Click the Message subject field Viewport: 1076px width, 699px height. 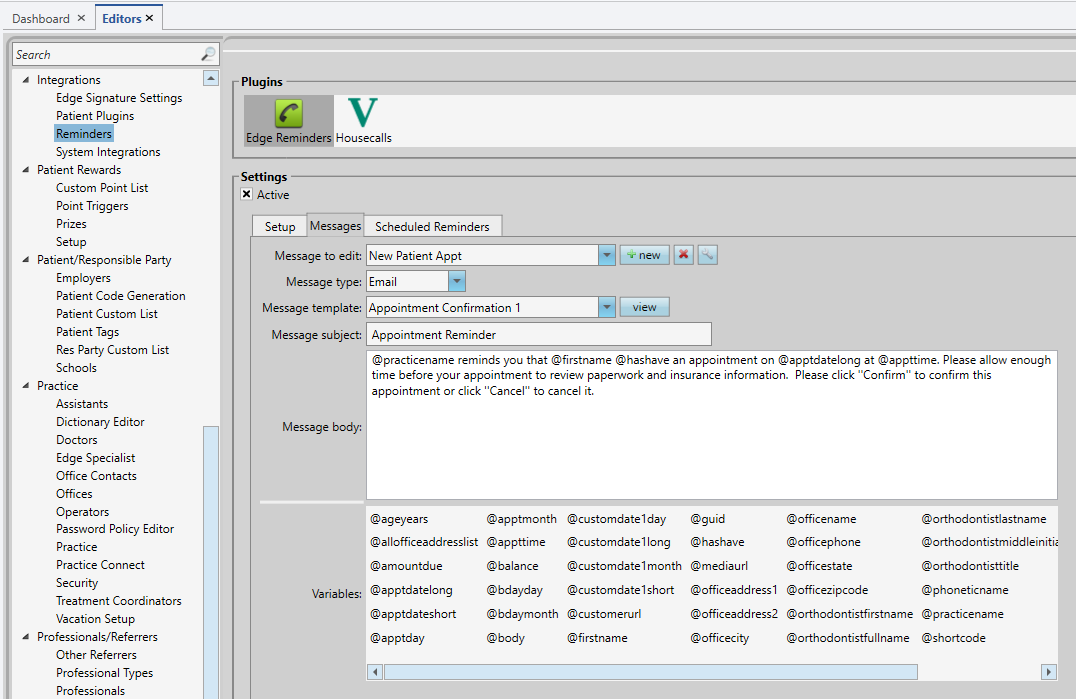pyautogui.click(x=539, y=335)
